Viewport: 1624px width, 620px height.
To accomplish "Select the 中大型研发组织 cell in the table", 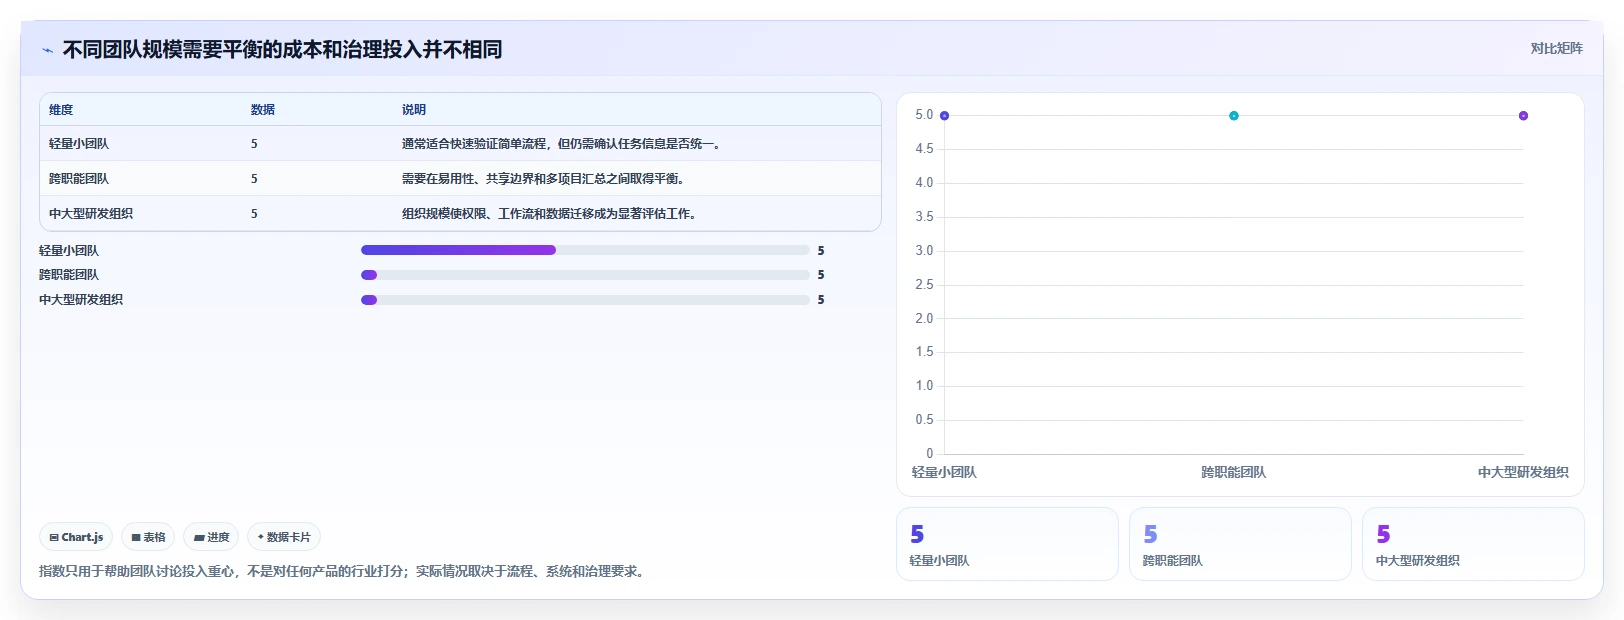I will tap(91, 214).
